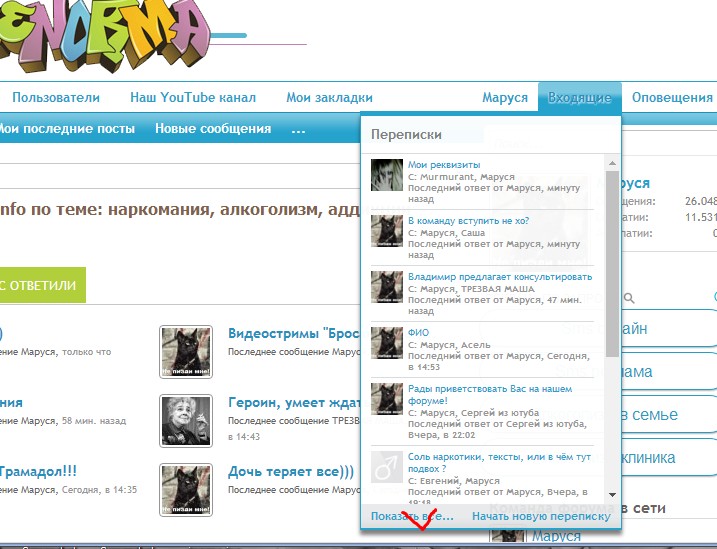Go to 'Наш YouTube канал' menu item
This screenshot has width=717, height=549.
coord(193,98)
